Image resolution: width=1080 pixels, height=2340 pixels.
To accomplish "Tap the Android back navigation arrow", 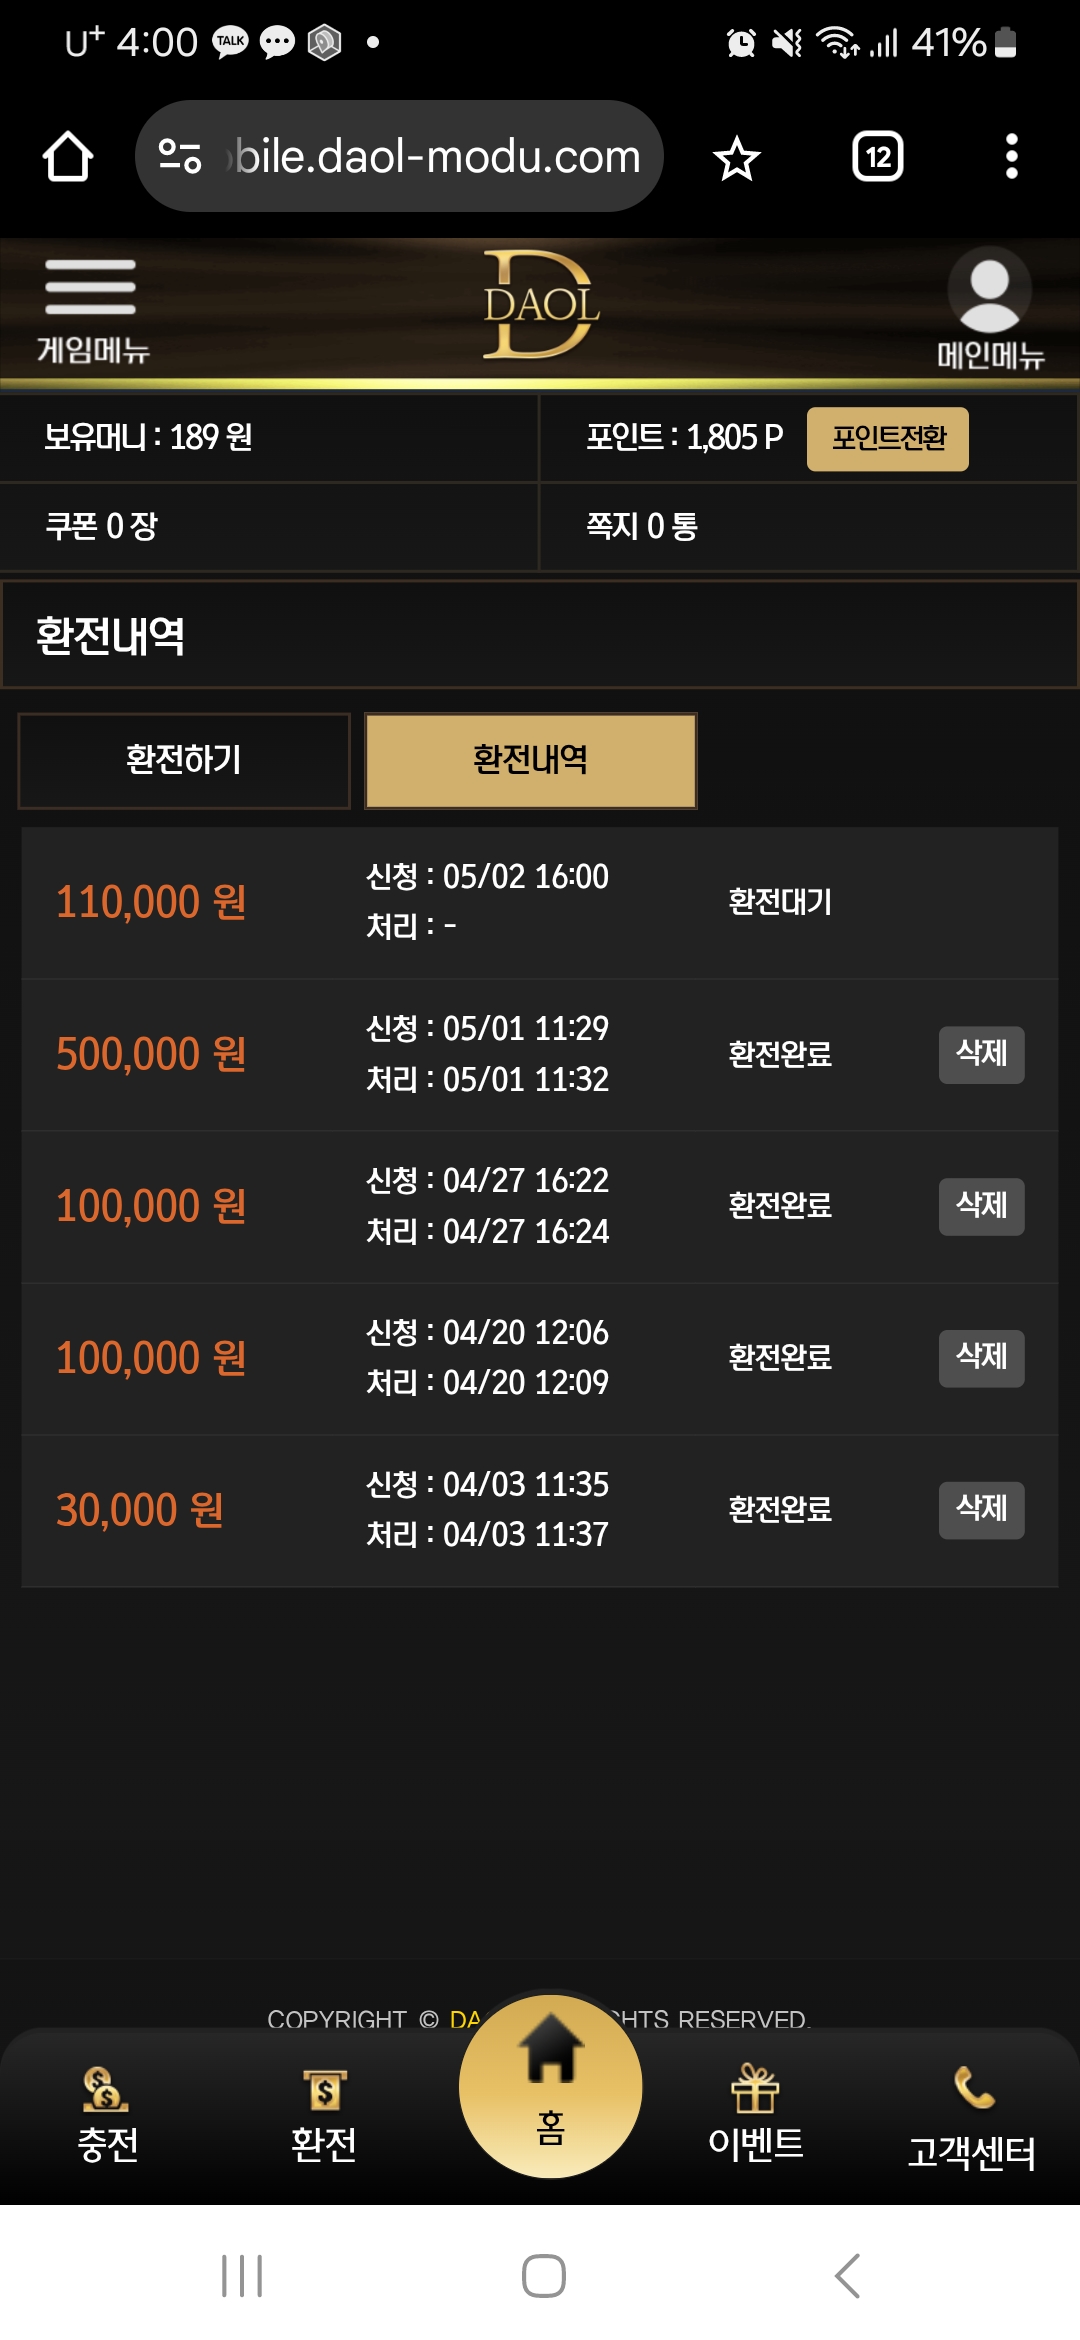I will click(847, 2276).
